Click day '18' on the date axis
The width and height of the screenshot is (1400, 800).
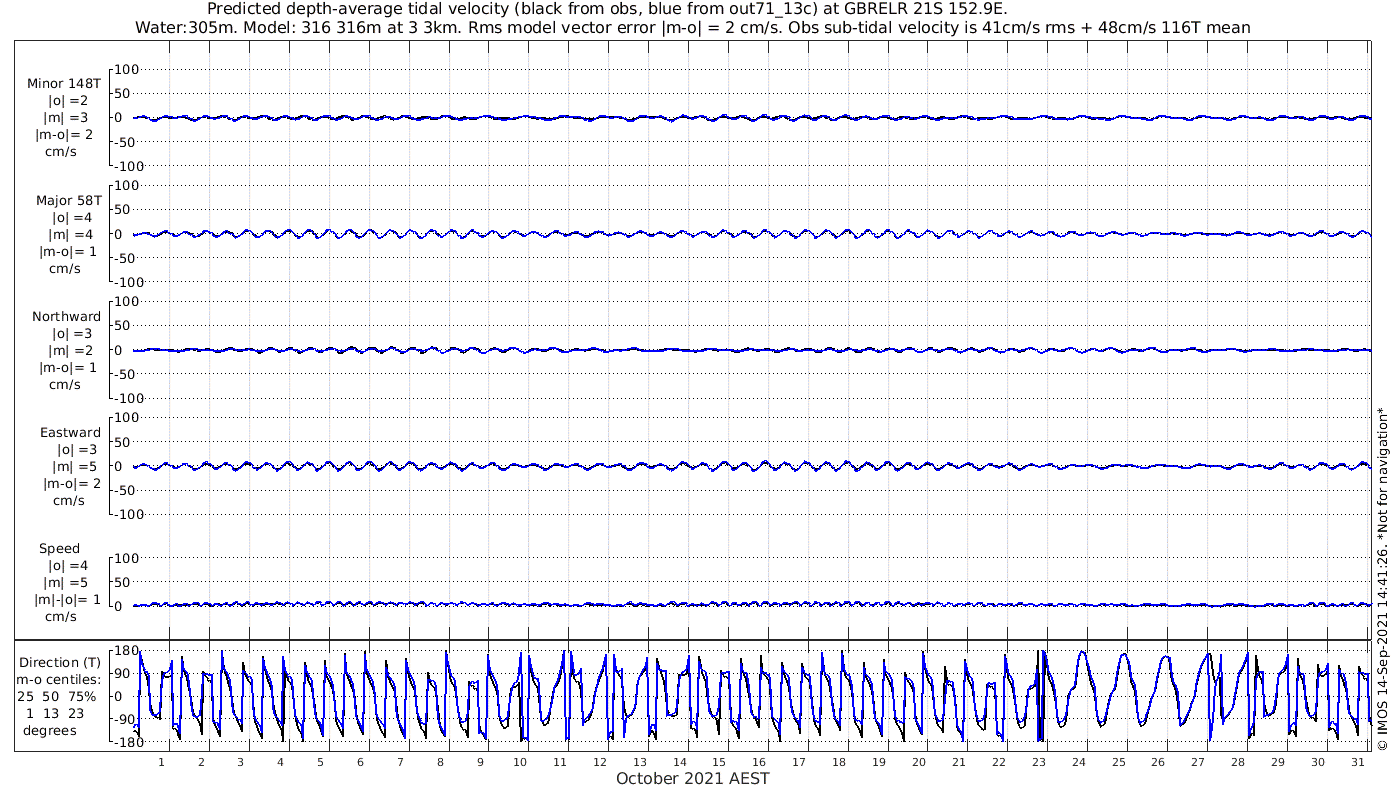click(839, 762)
